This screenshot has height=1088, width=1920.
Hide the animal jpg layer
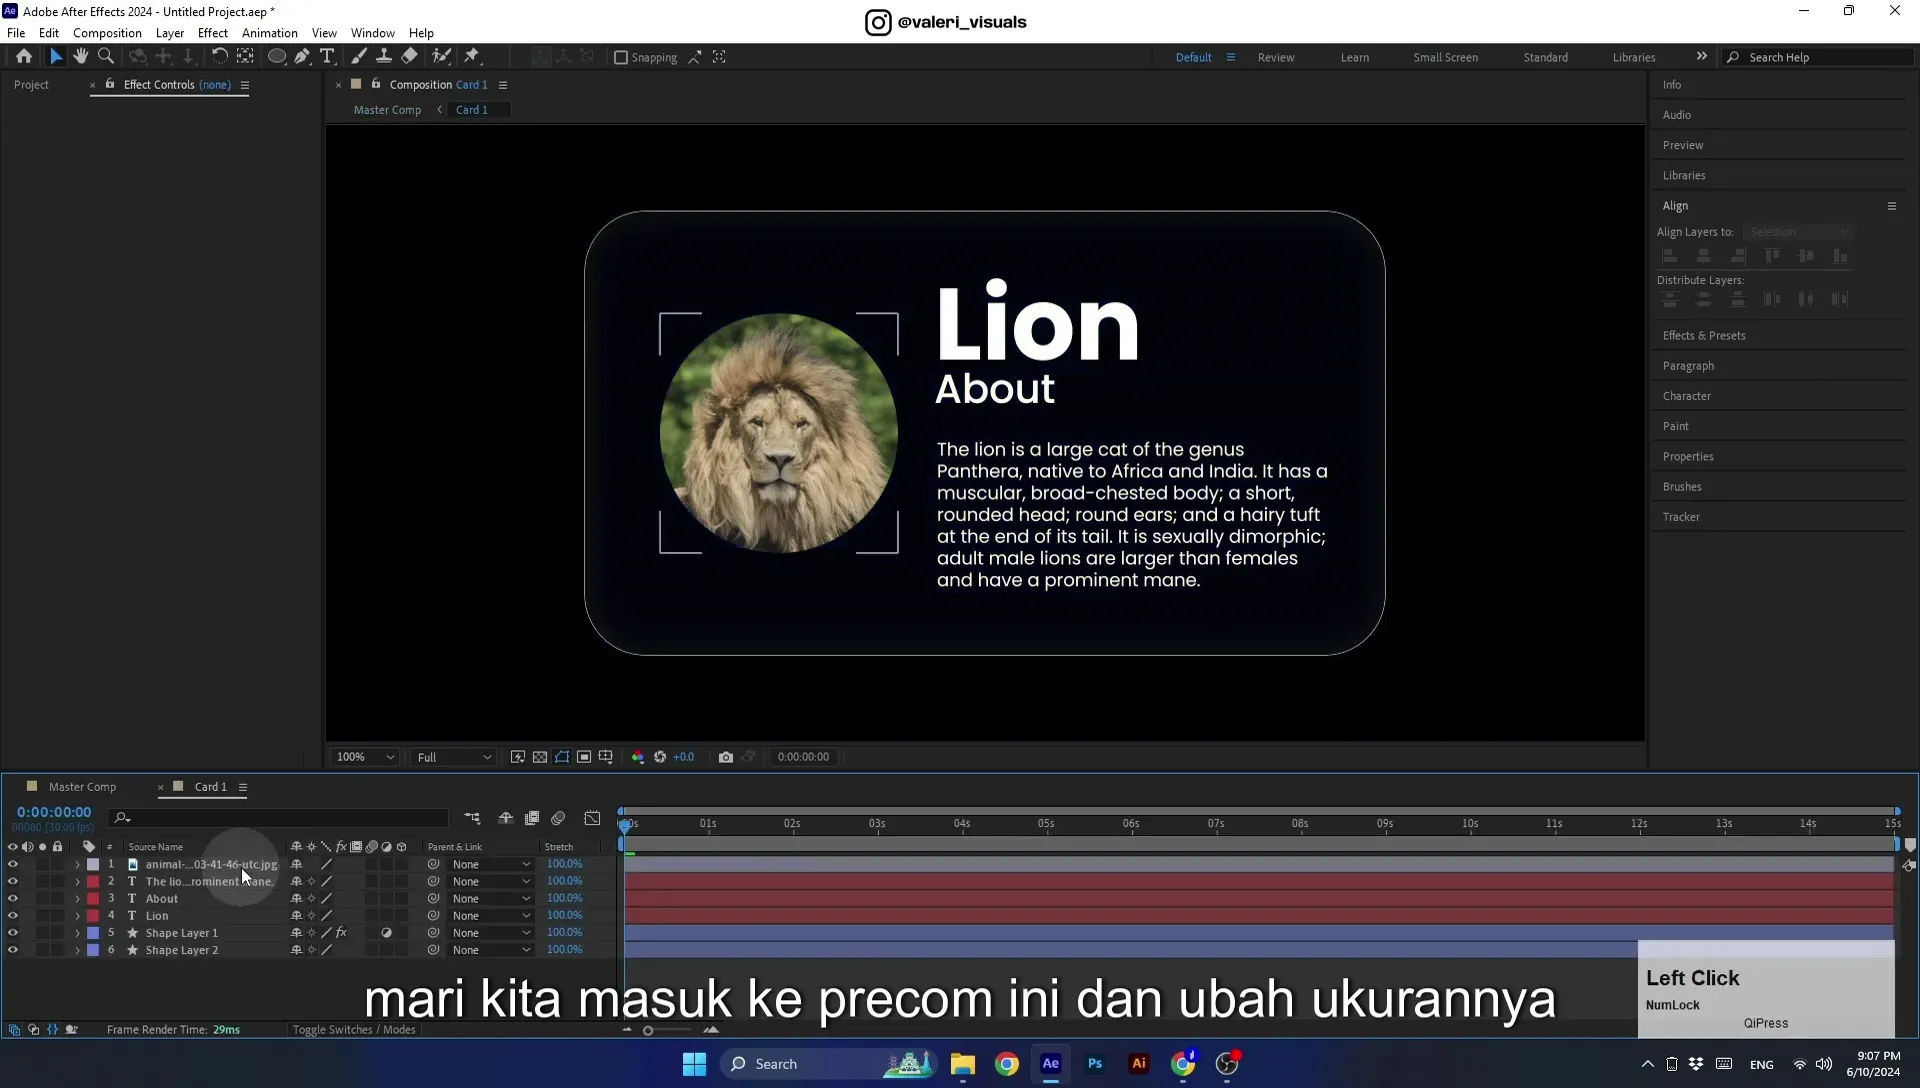click(x=13, y=865)
